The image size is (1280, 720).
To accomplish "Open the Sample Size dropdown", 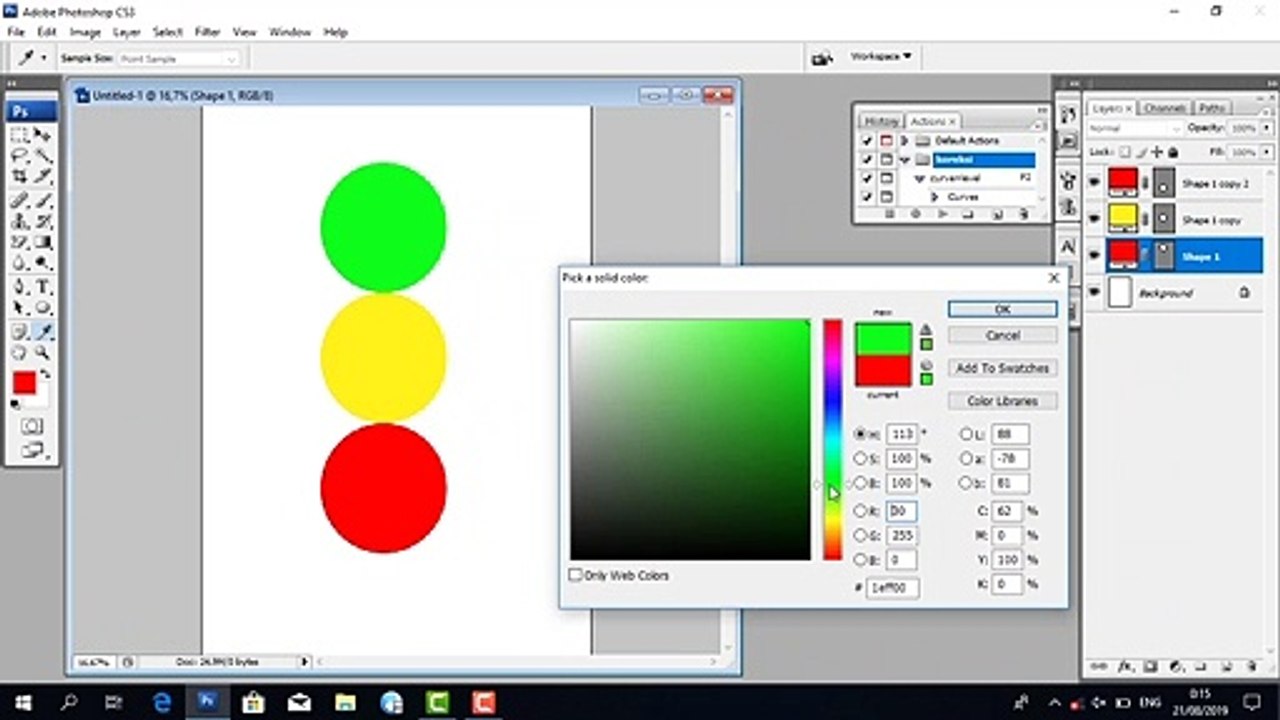I will pyautogui.click(x=178, y=59).
